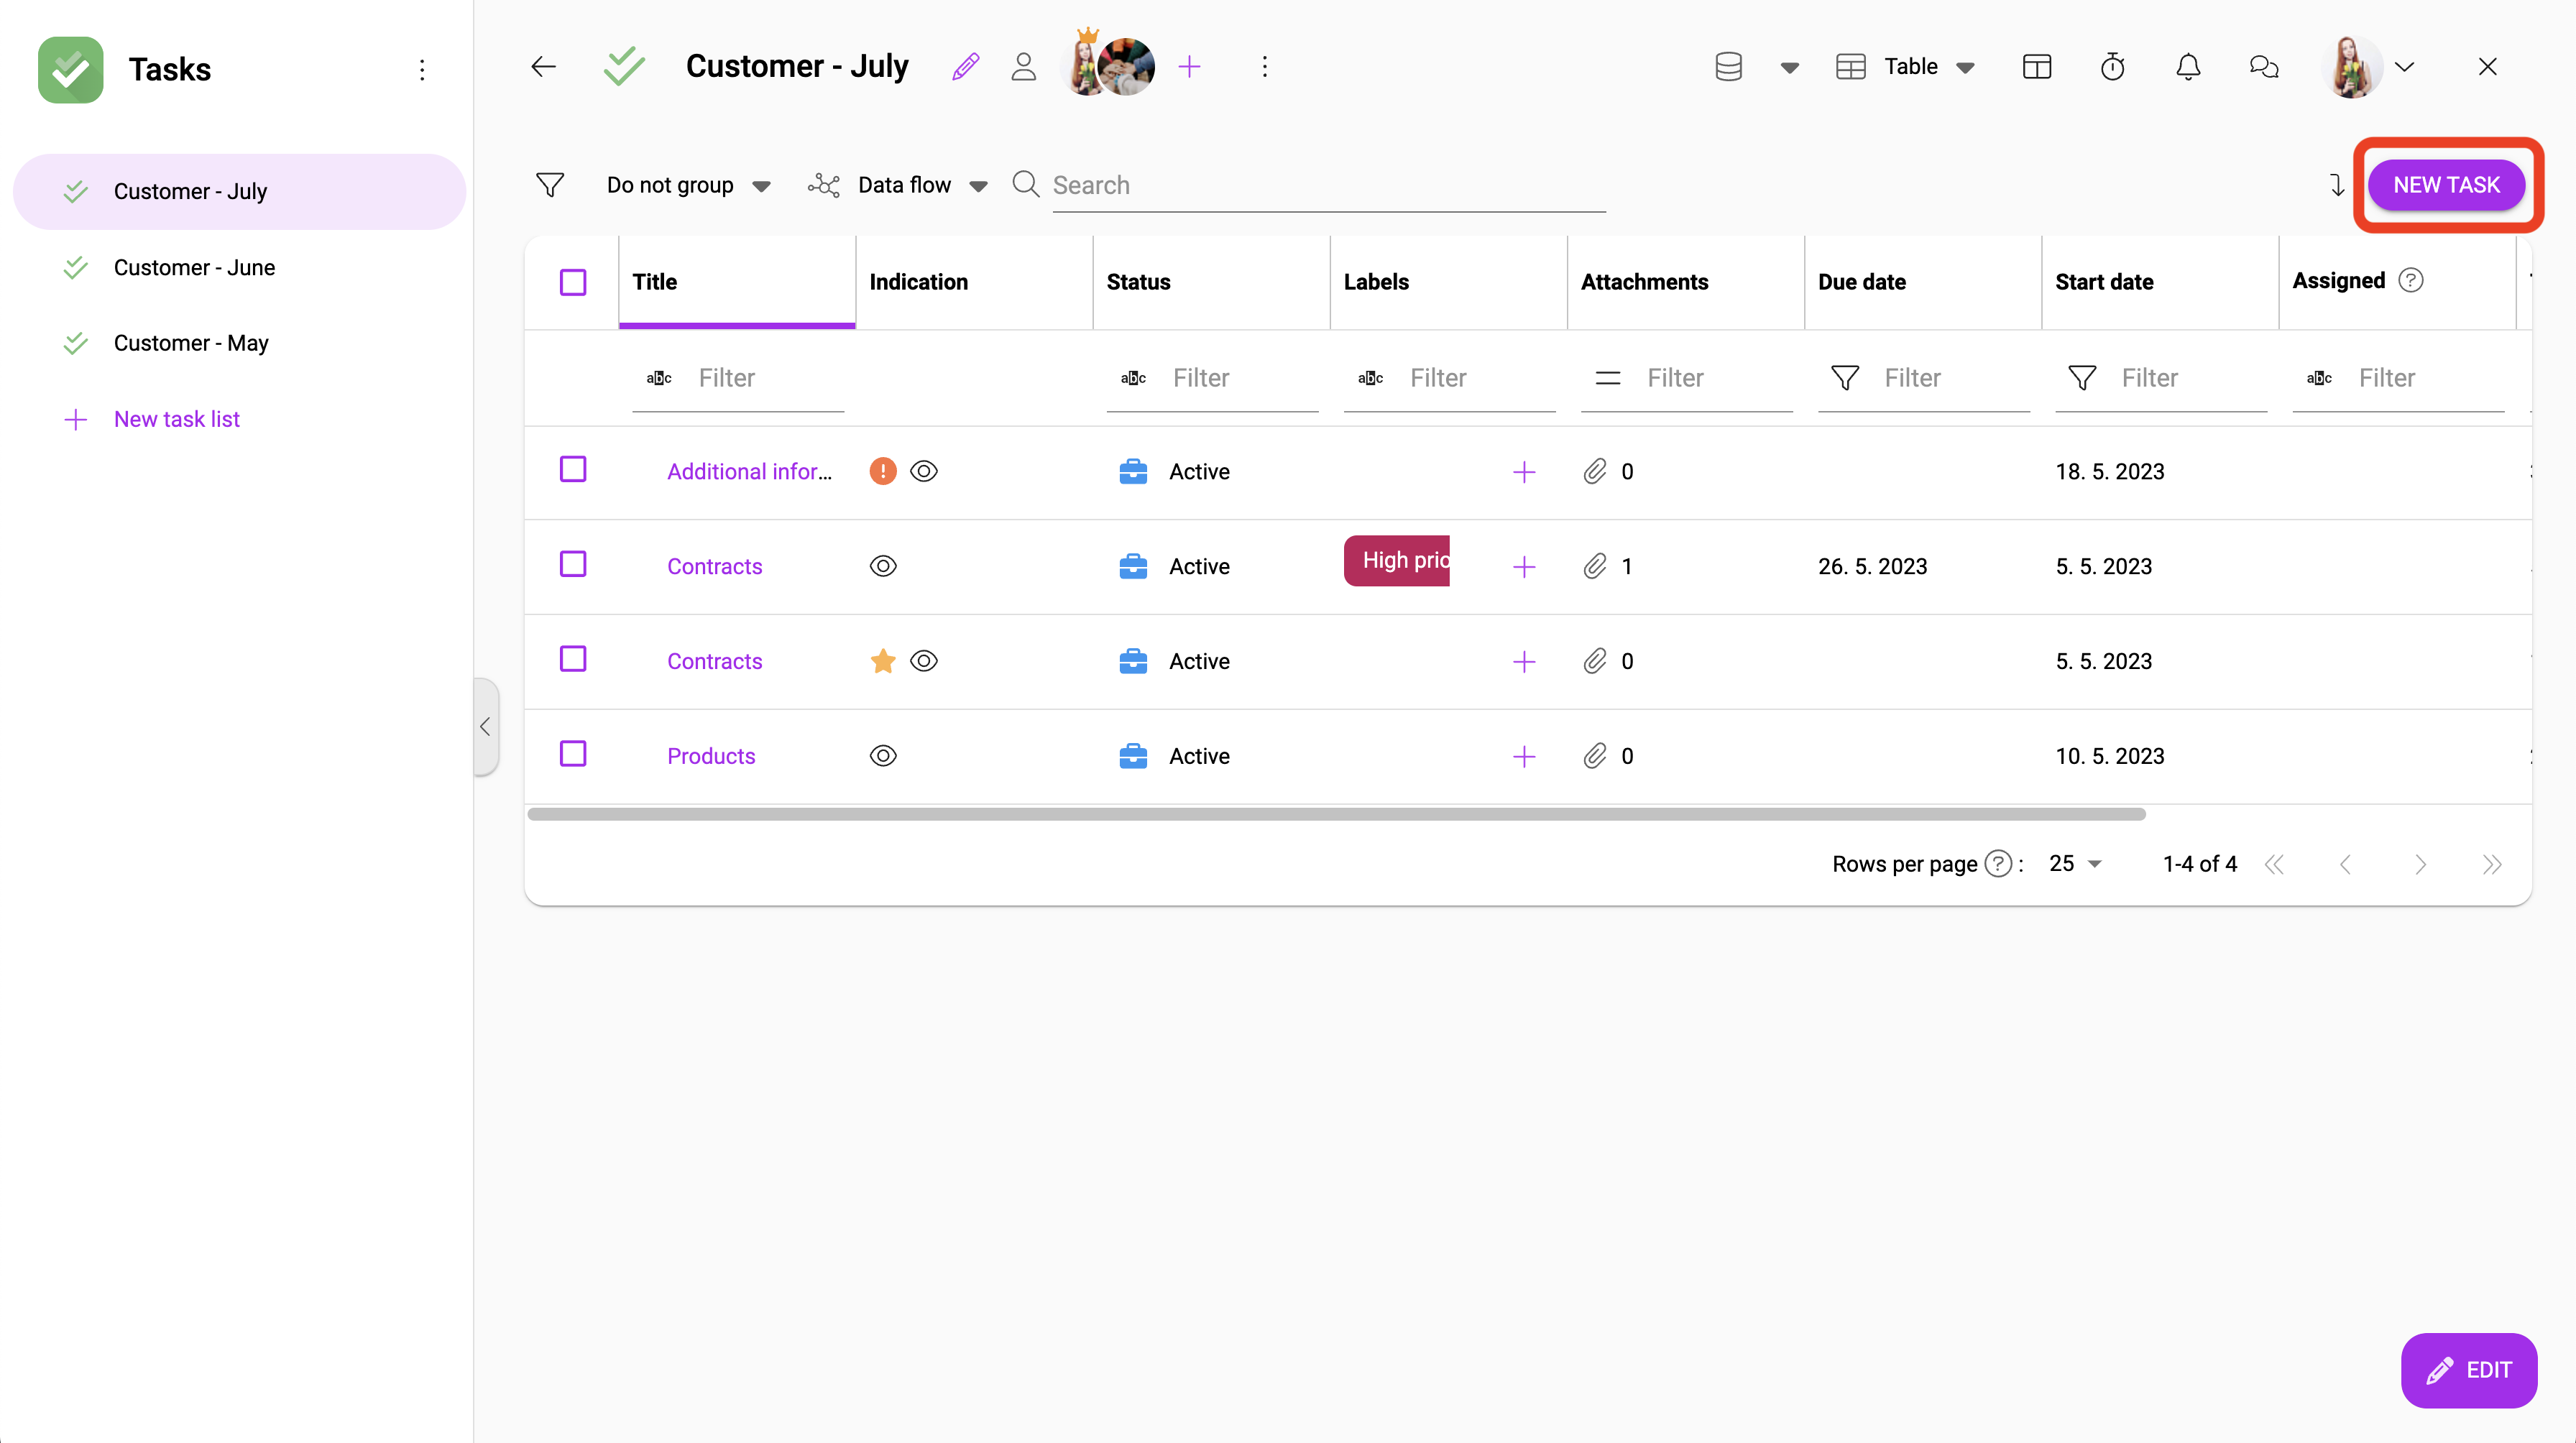Click the purple EDIT button
Screen dimensions: 2576x1443
pos(2468,1370)
